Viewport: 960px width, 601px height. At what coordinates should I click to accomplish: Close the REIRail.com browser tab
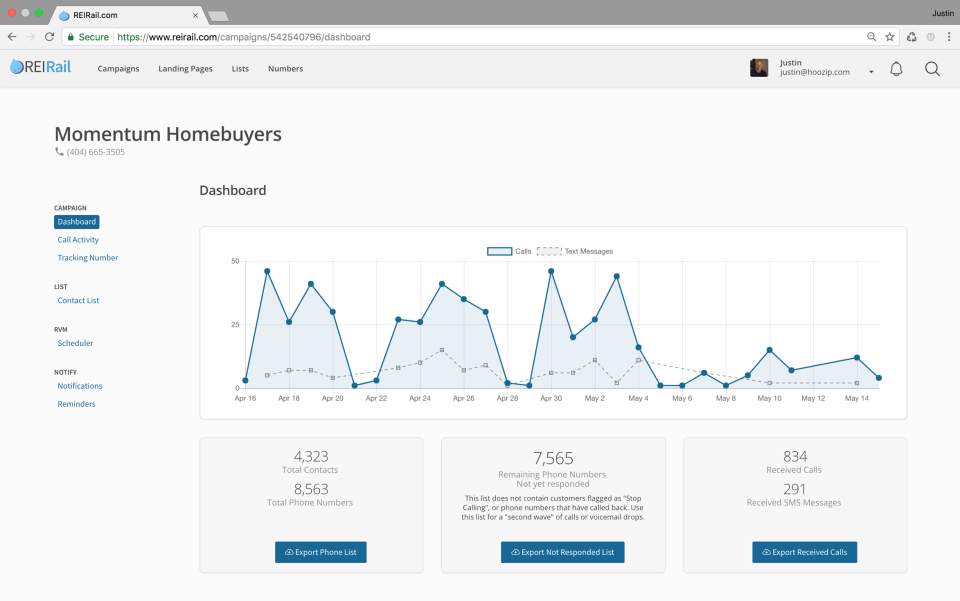coord(195,15)
